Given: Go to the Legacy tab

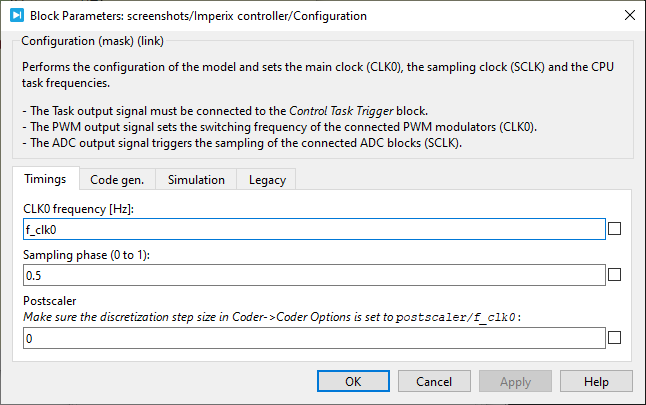Looking at the screenshot, I should tap(267, 180).
